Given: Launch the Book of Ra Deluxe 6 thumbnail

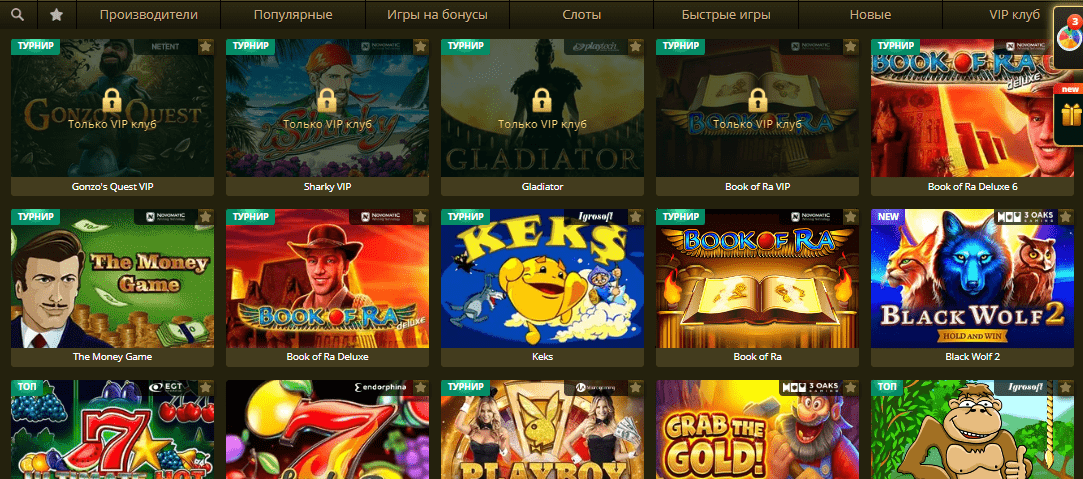Looking at the screenshot, I should [972, 108].
